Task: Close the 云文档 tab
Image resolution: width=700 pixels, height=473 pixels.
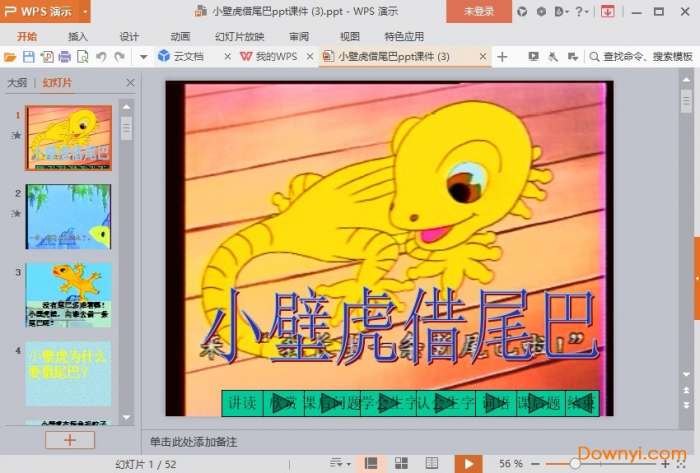Action: coord(227,57)
